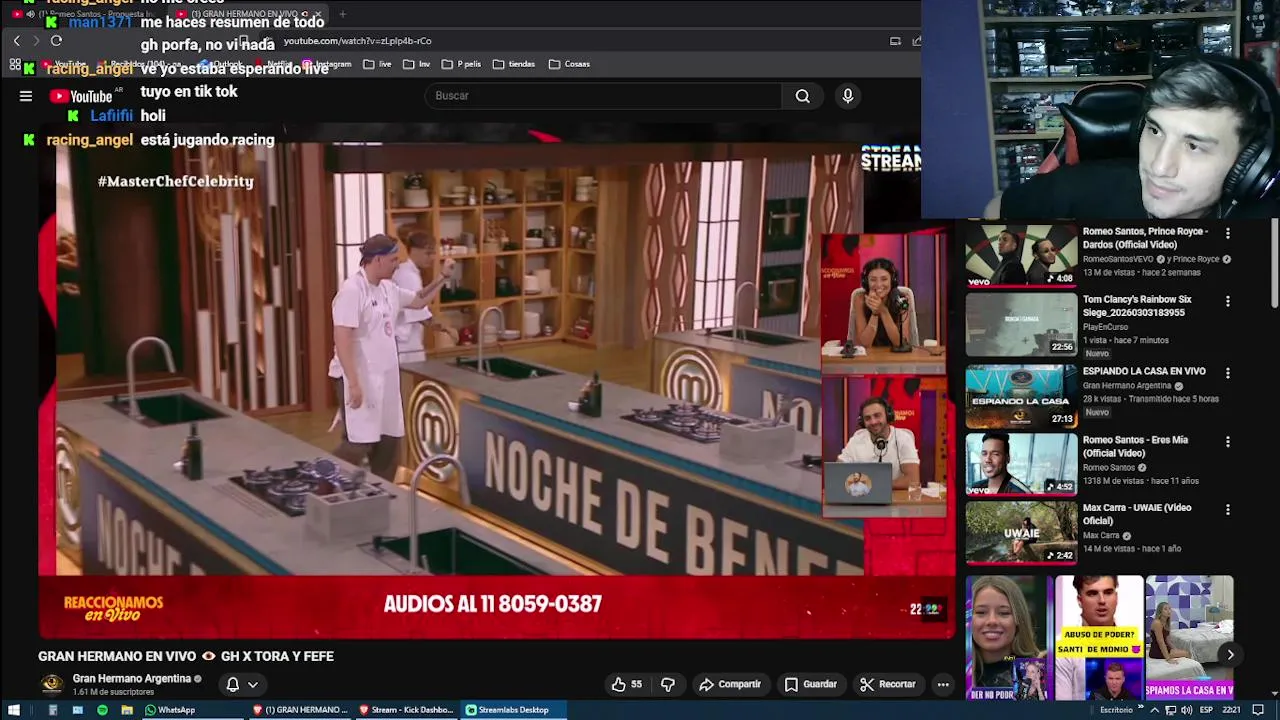Open Tom Clancy's Rainbow Six Siege video thumbnail
Image resolution: width=1280 pixels, height=720 pixels.
[1021, 324]
